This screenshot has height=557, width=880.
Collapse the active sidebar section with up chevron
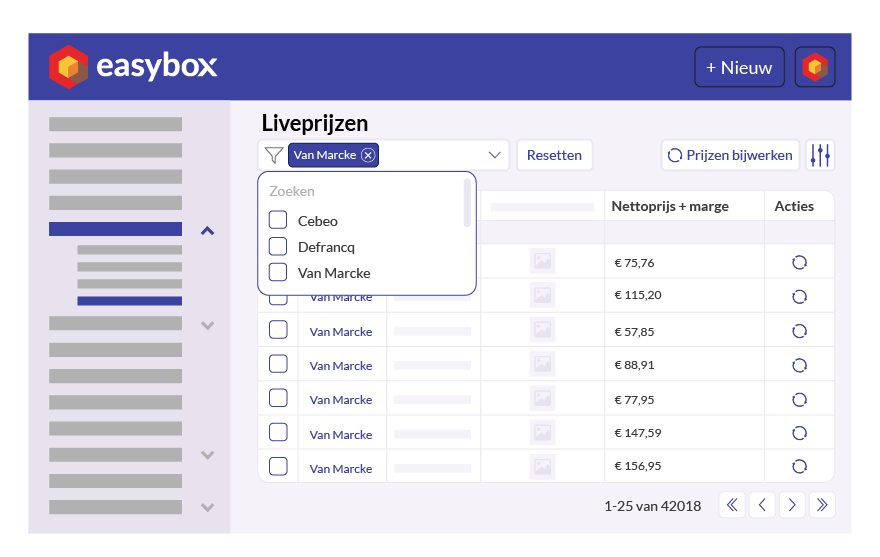[x=208, y=230]
